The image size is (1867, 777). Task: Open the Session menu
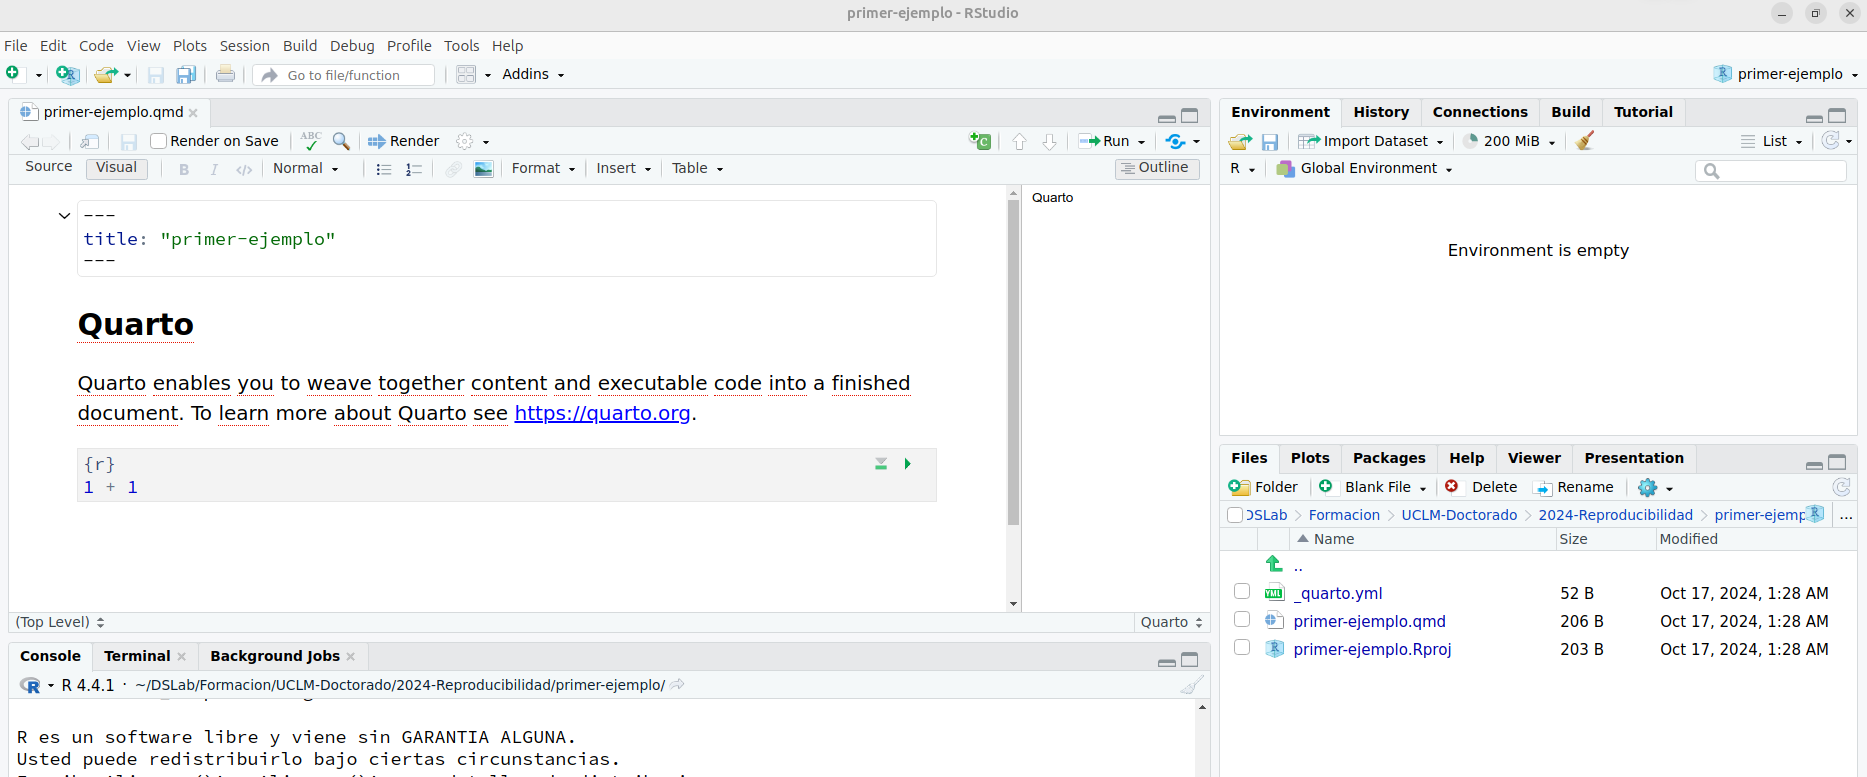[x=244, y=46]
